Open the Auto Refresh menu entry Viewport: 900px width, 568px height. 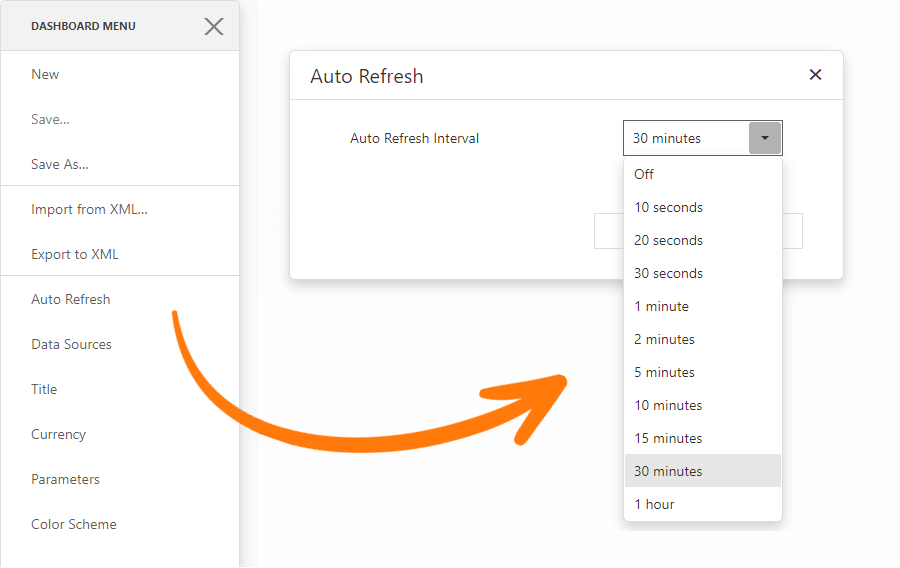point(71,299)
